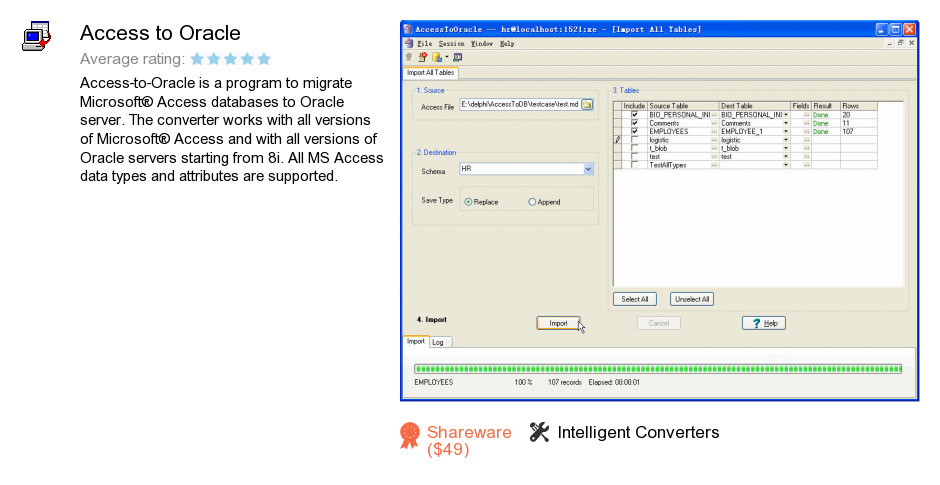The width and height of the screenshot is (940, 485).
Task: Click the monitor-shaped toolbar icon
Action: coord(457,57)
